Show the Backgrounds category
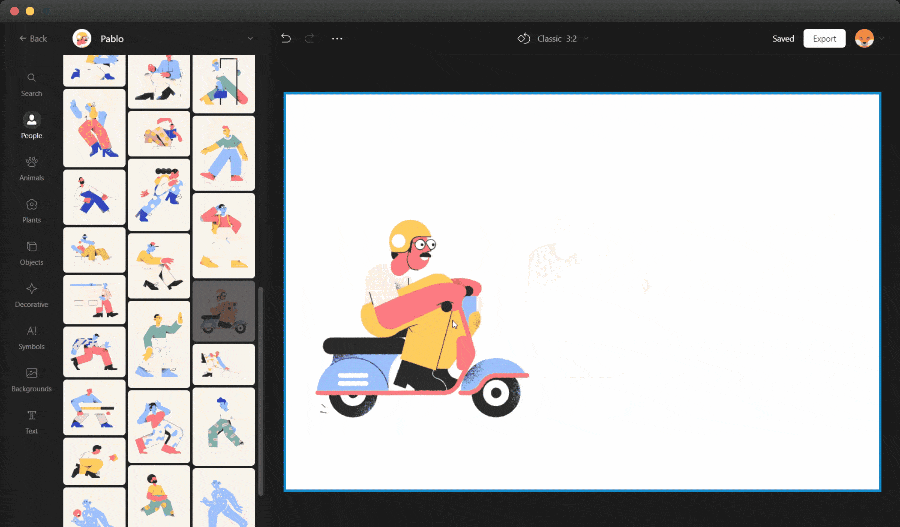Image resolution: width=900 pixels, height=527 pixels. [32, 379]
